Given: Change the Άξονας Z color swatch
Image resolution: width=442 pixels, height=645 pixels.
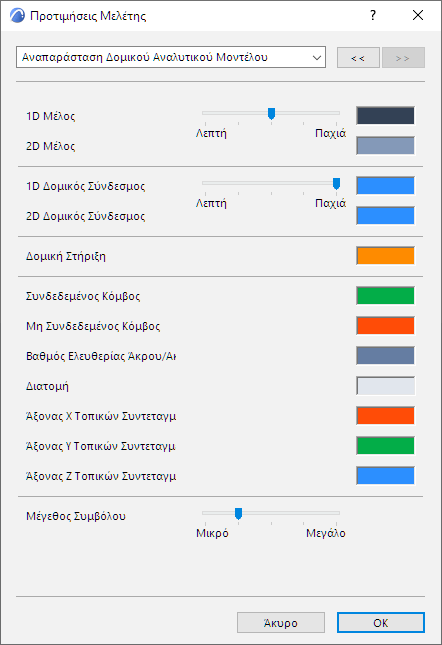Looking at the screenshot, I should click(x=385, y=476).
